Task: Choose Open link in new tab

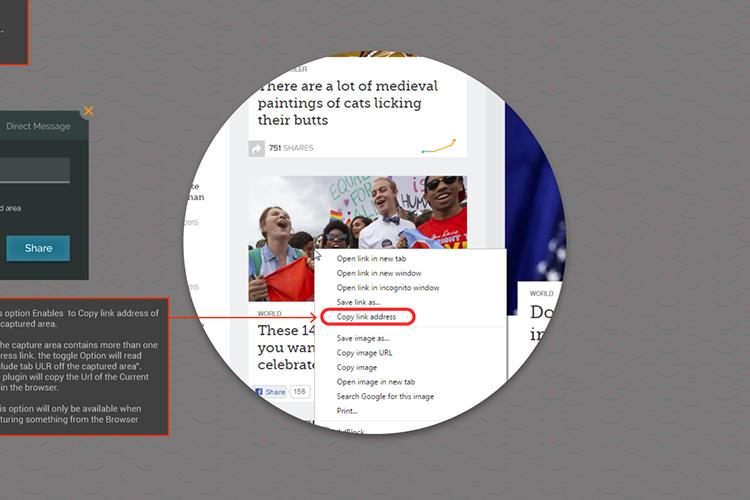Action: pos(371,259)
